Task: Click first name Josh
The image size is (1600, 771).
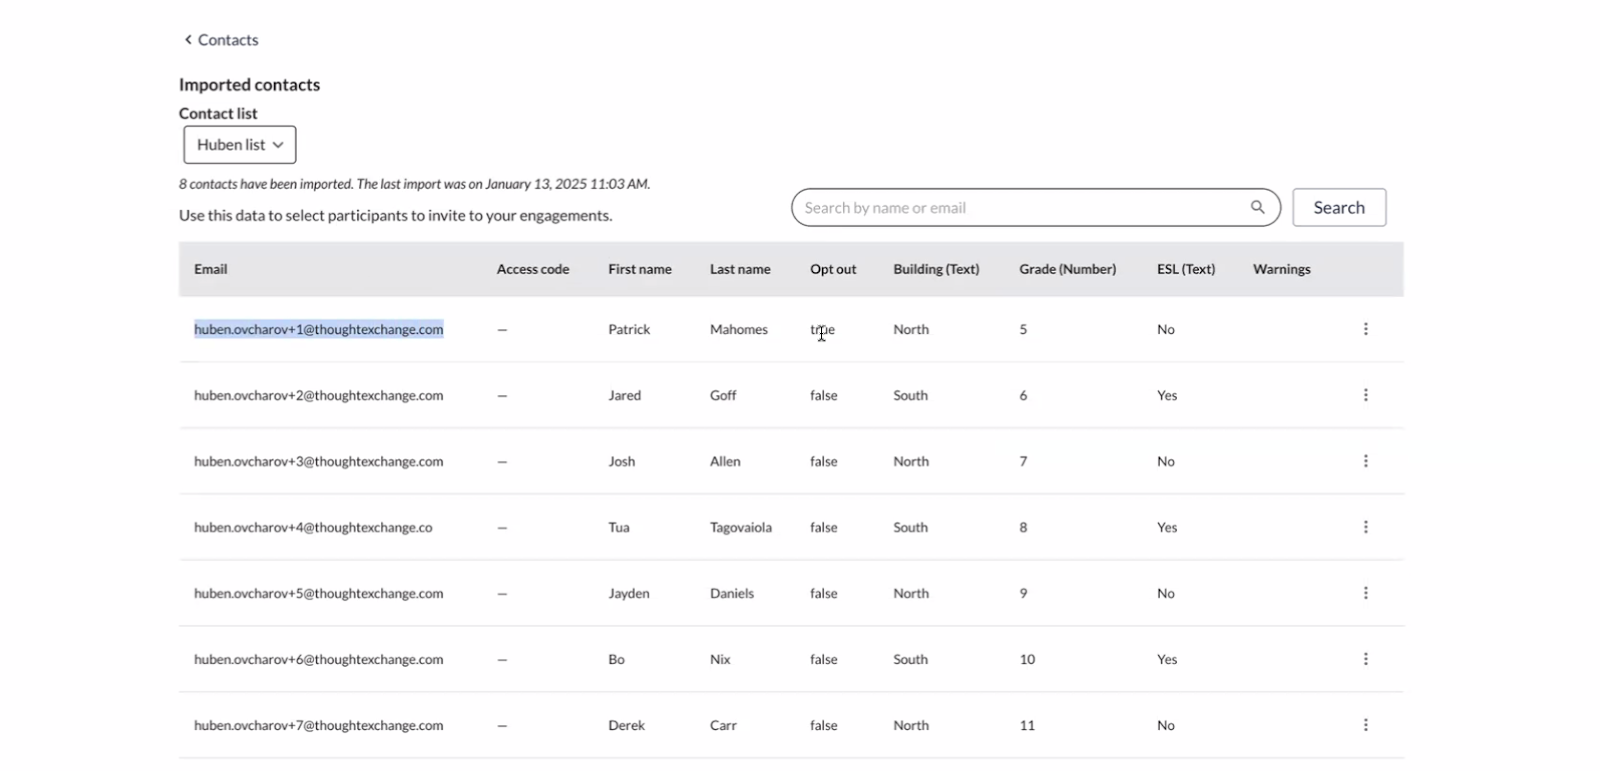Action: tap(622, 461)
